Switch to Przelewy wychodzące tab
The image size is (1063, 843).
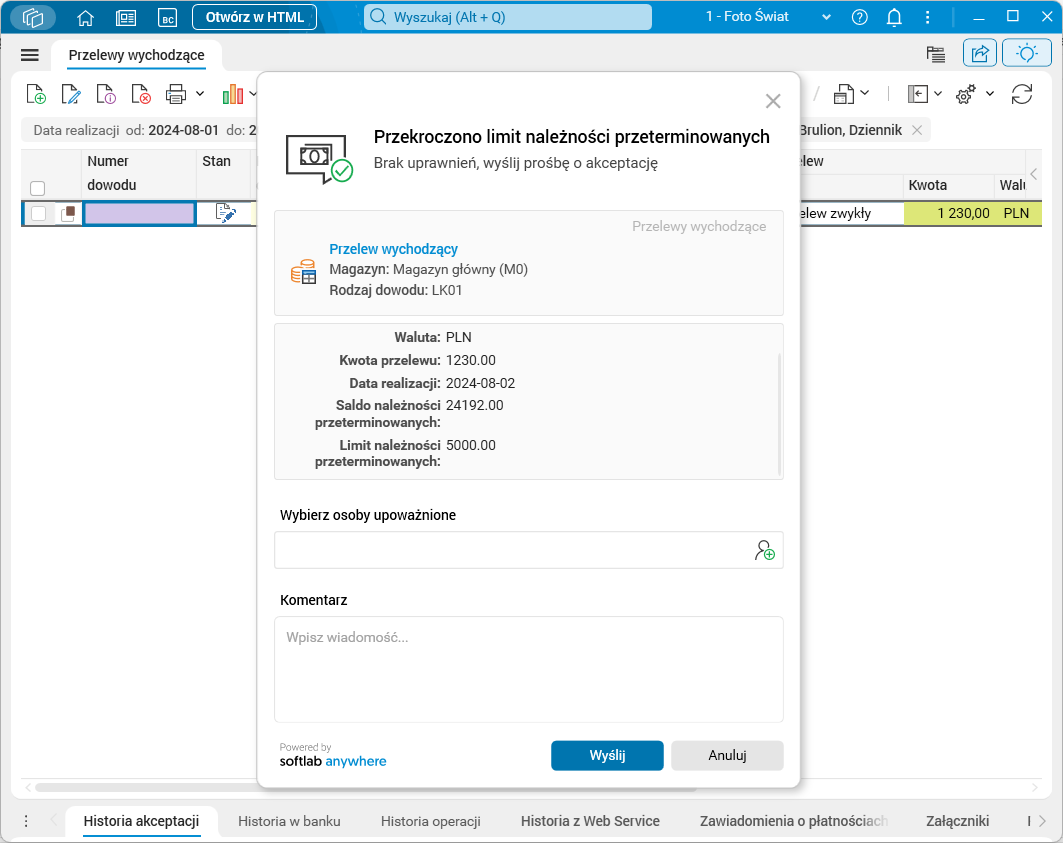(136, 55)
